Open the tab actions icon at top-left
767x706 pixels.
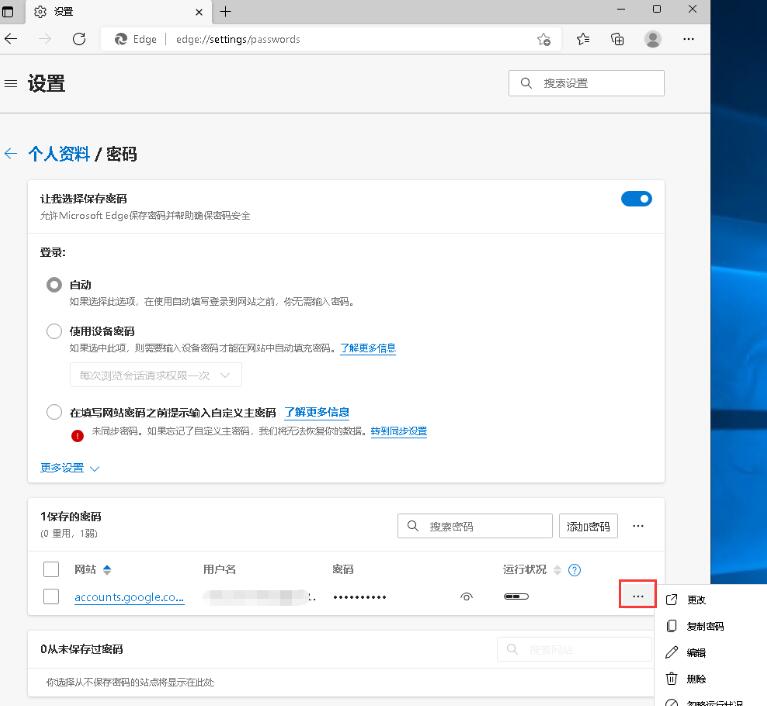[8, 11]
